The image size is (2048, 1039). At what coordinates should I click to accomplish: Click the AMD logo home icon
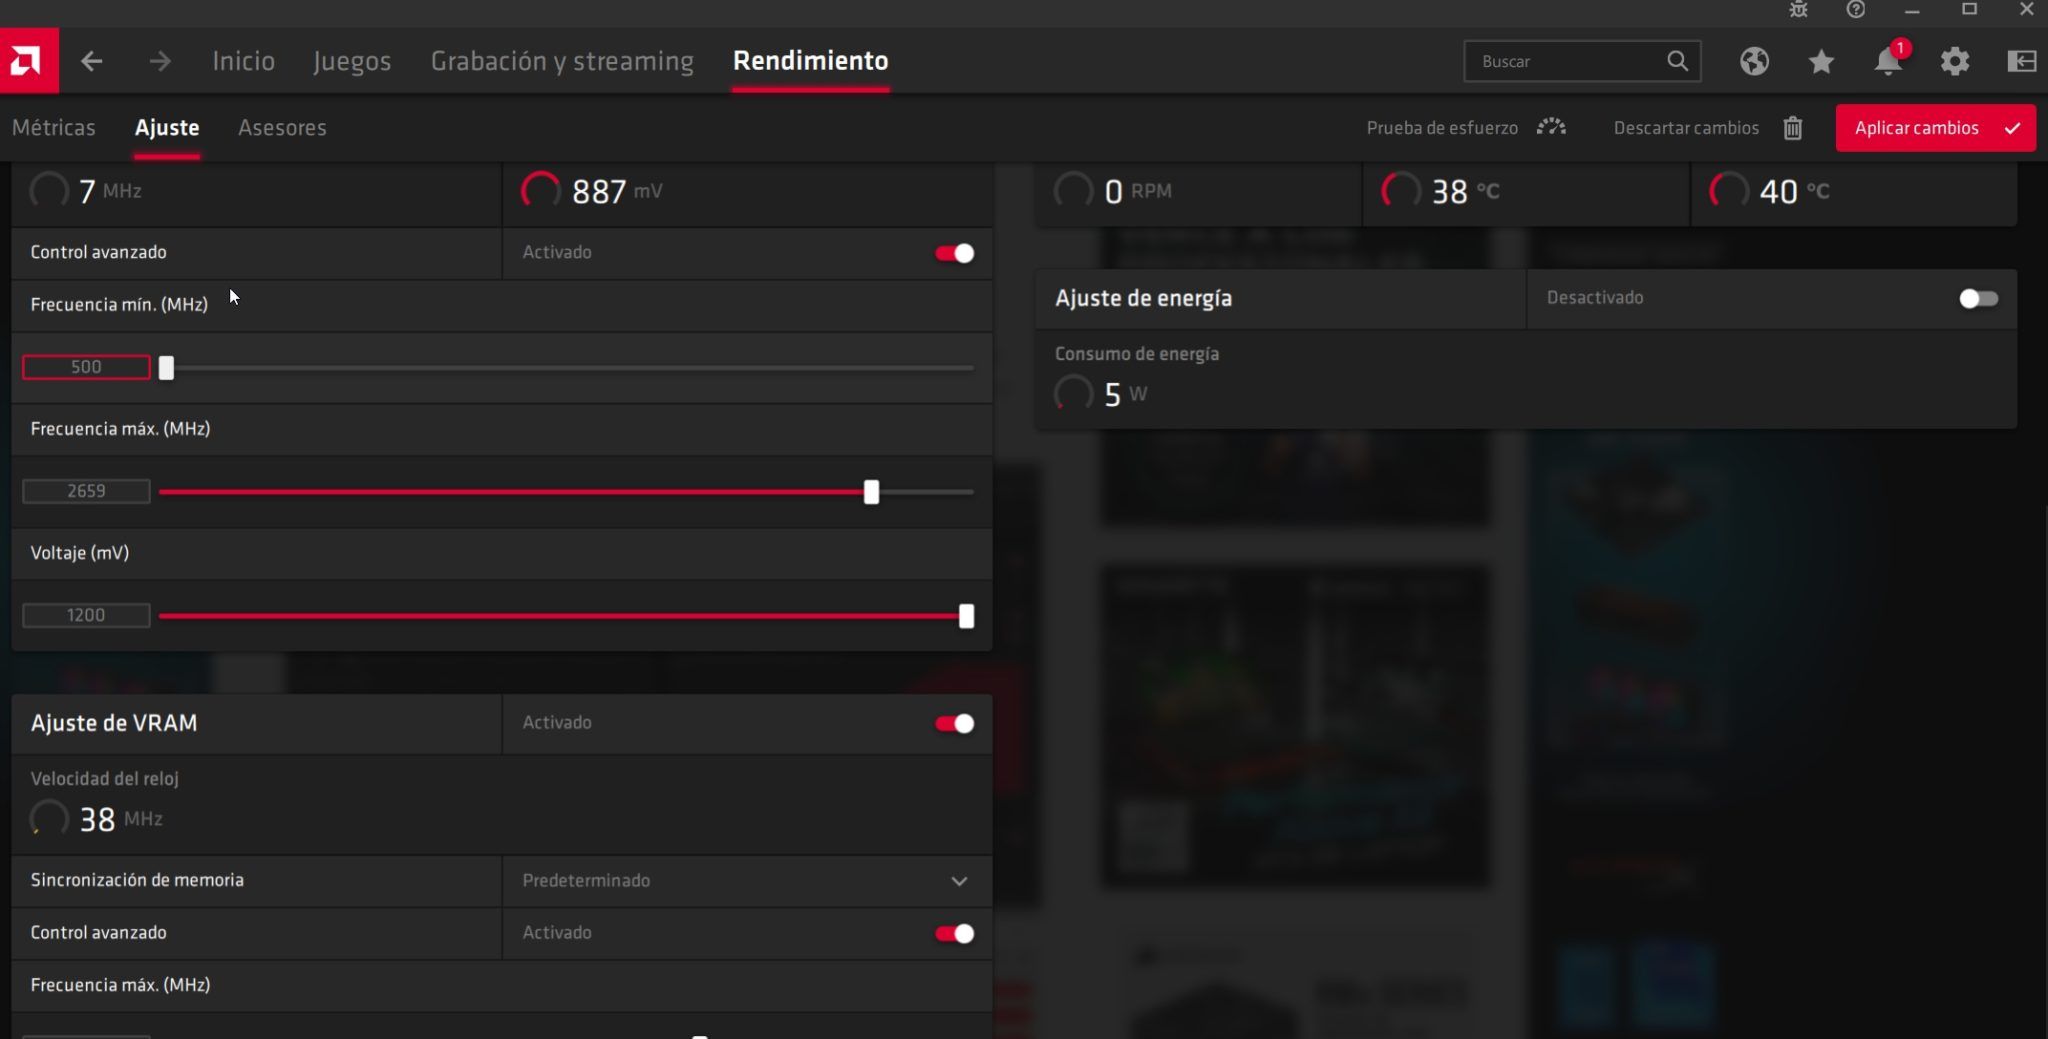pos(28,61)
